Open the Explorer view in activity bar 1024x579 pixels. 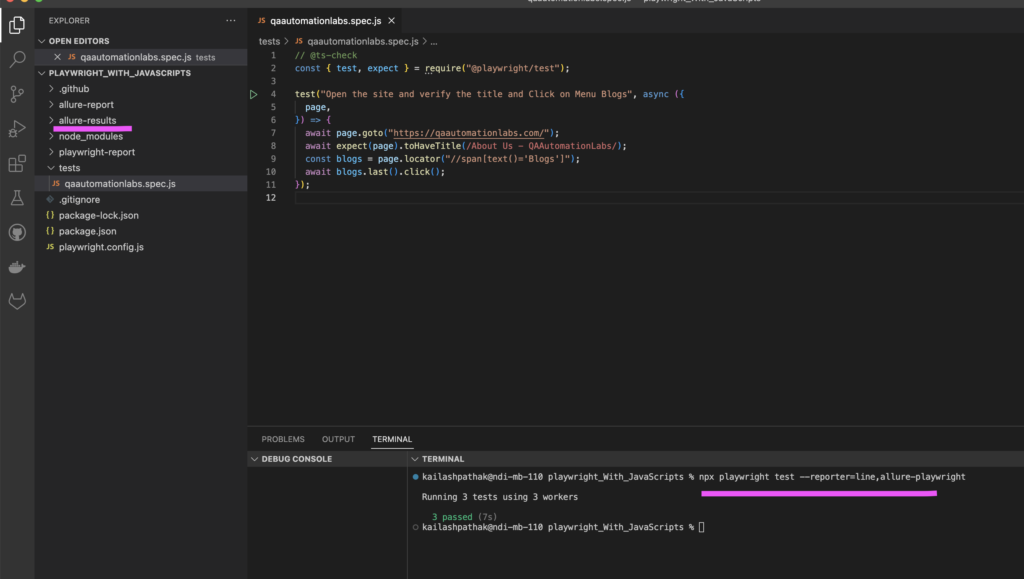[17, 25]
